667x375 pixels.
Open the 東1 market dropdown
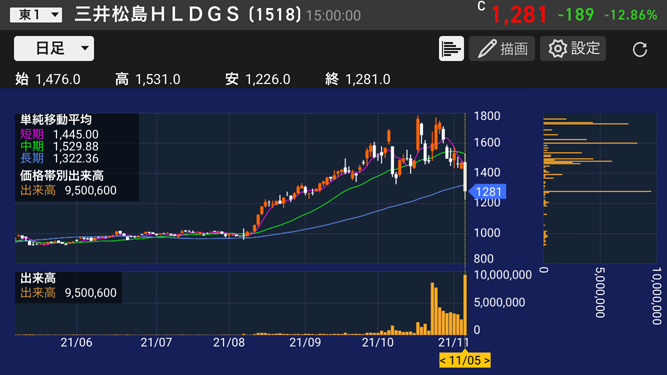coord(36,15)
